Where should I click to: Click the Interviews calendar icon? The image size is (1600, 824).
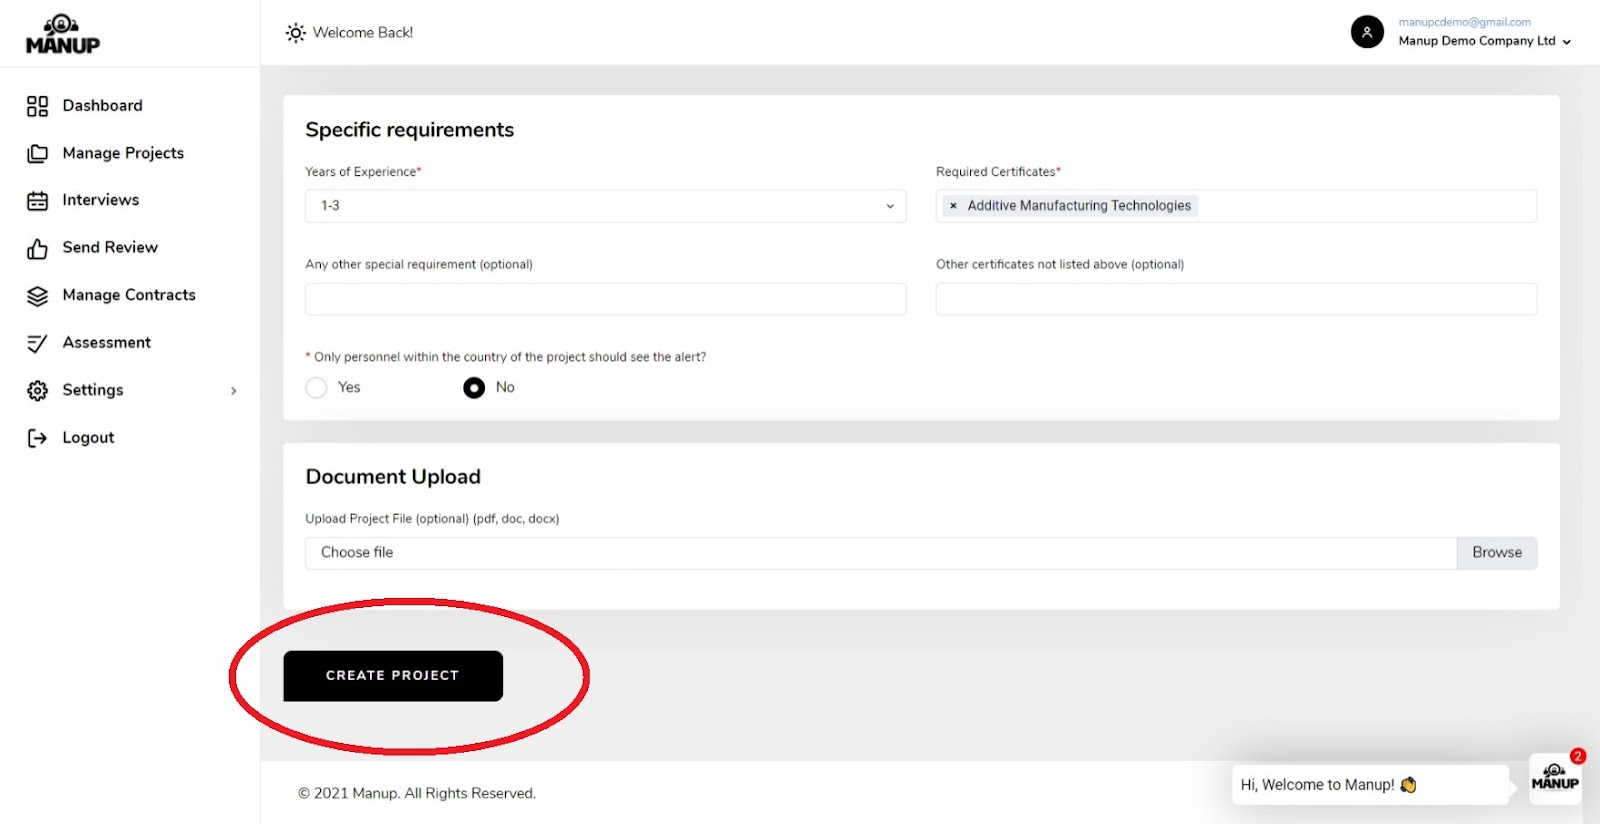[x=37, y=201]
